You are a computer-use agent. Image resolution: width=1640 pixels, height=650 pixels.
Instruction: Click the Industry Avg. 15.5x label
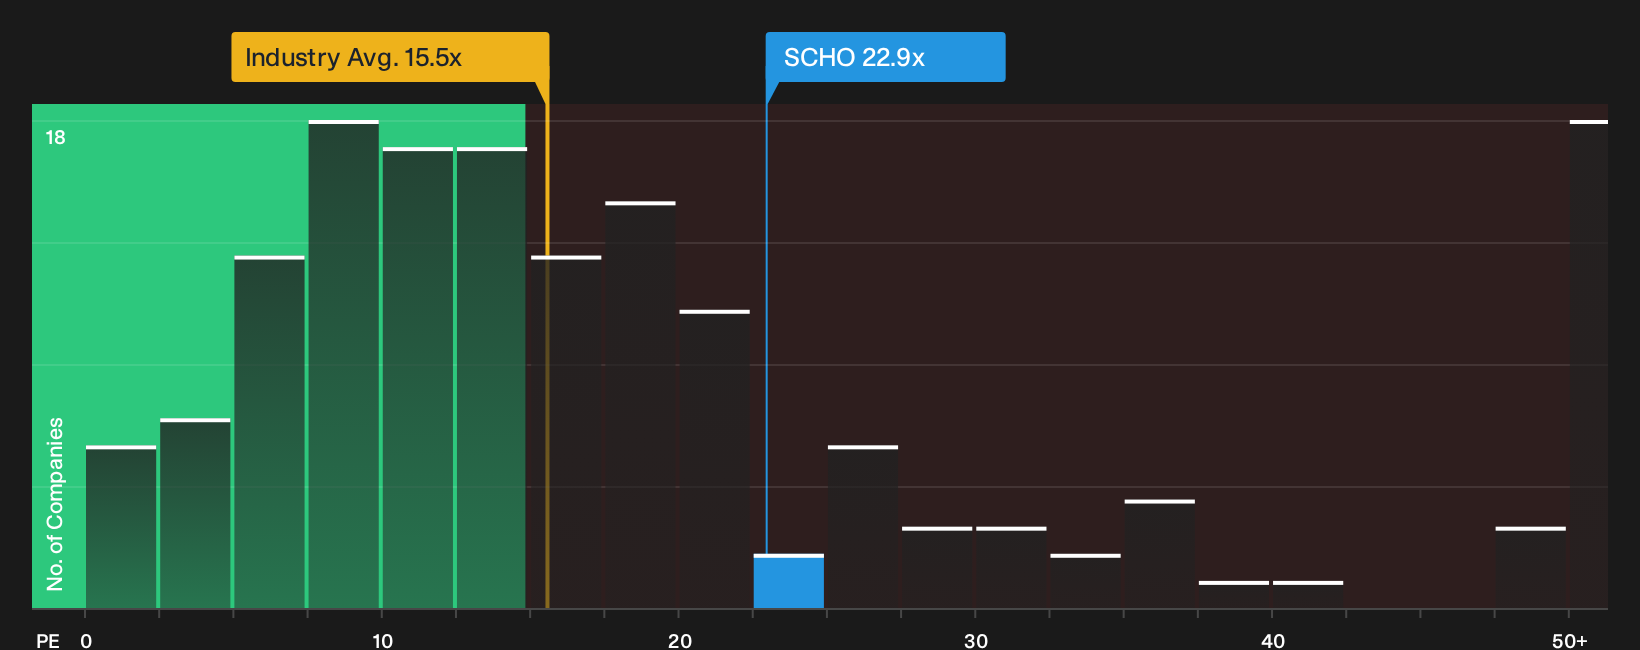(390, 57)
